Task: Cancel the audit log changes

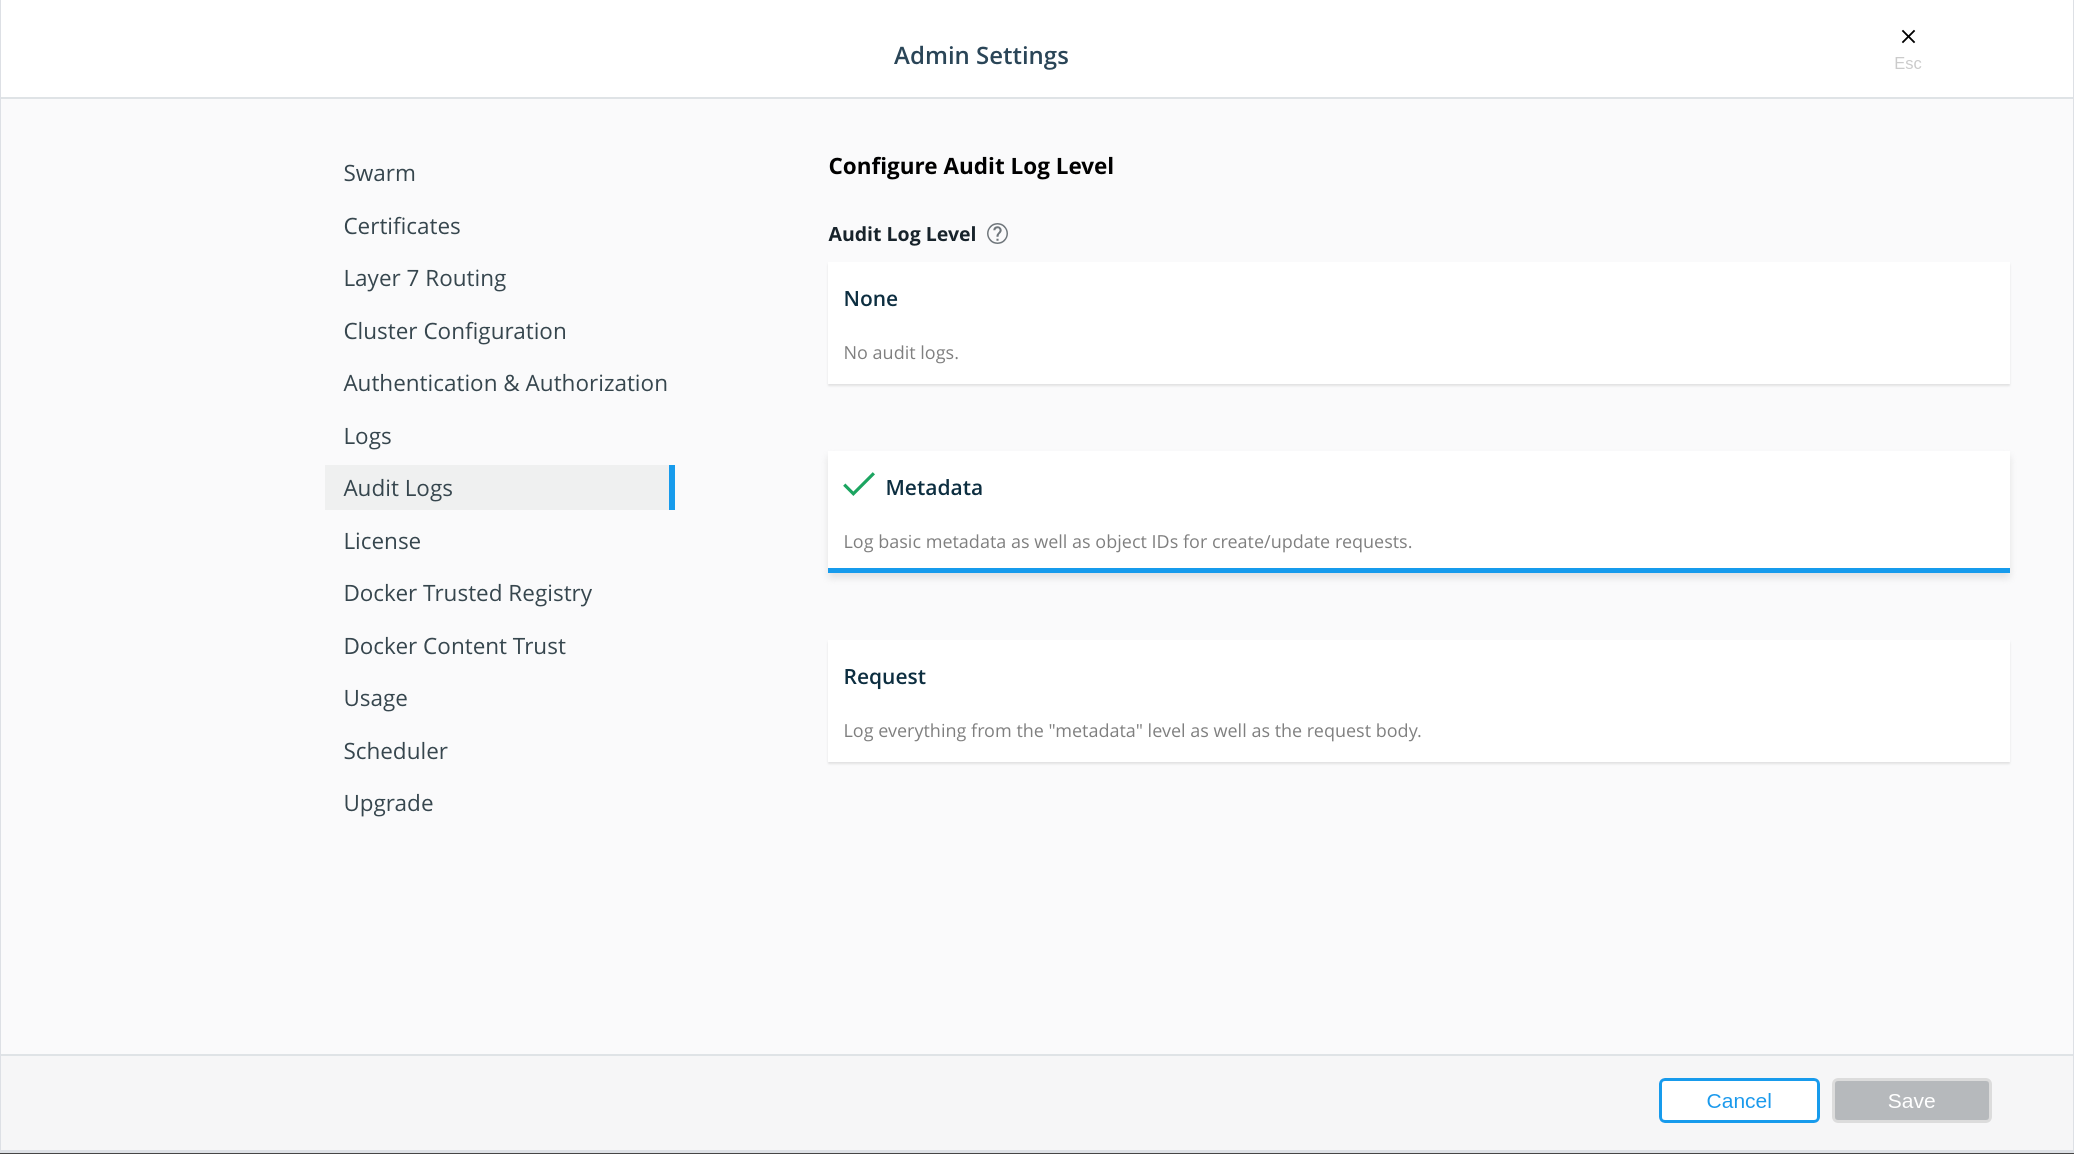Action: [x=1738, y=1100]
